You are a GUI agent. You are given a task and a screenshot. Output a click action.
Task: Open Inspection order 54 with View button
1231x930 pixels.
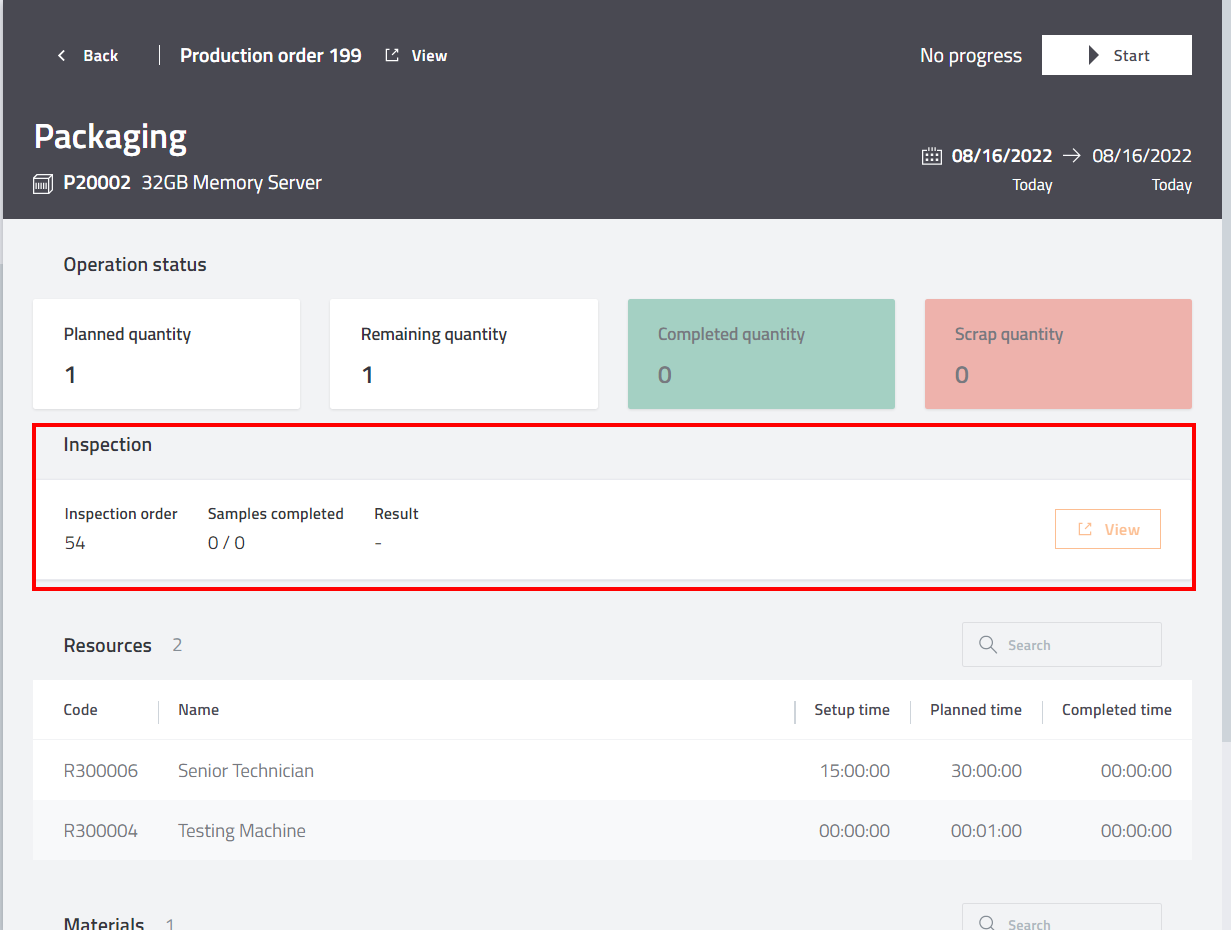click(1107, 529)
